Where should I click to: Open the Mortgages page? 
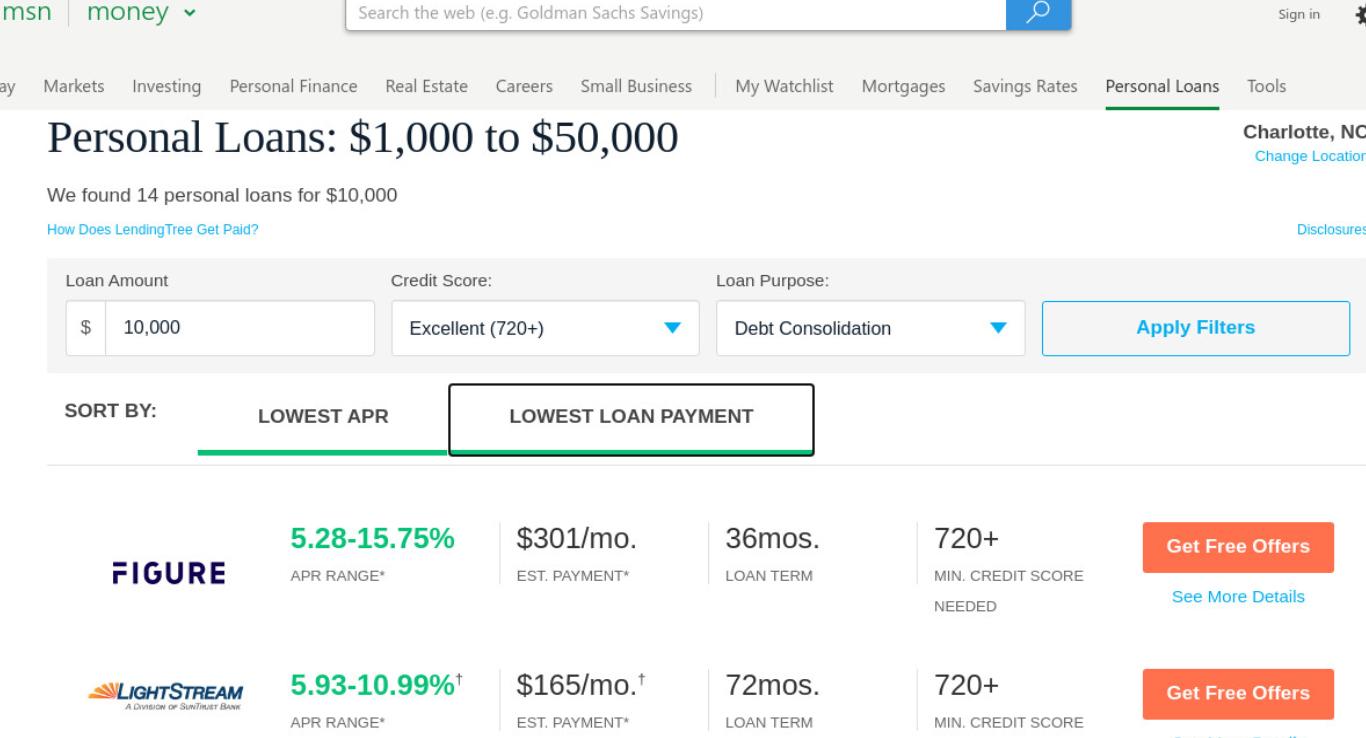[903, 86]
